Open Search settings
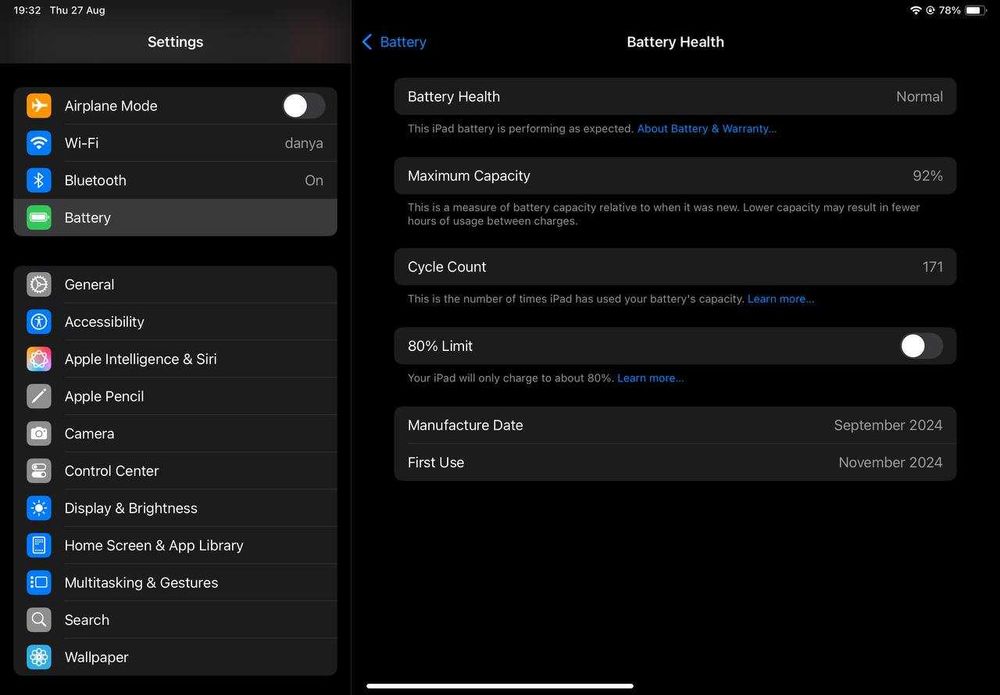This screenshot has width=1000, height=695. pyautogui.click(x=175, y=620)
